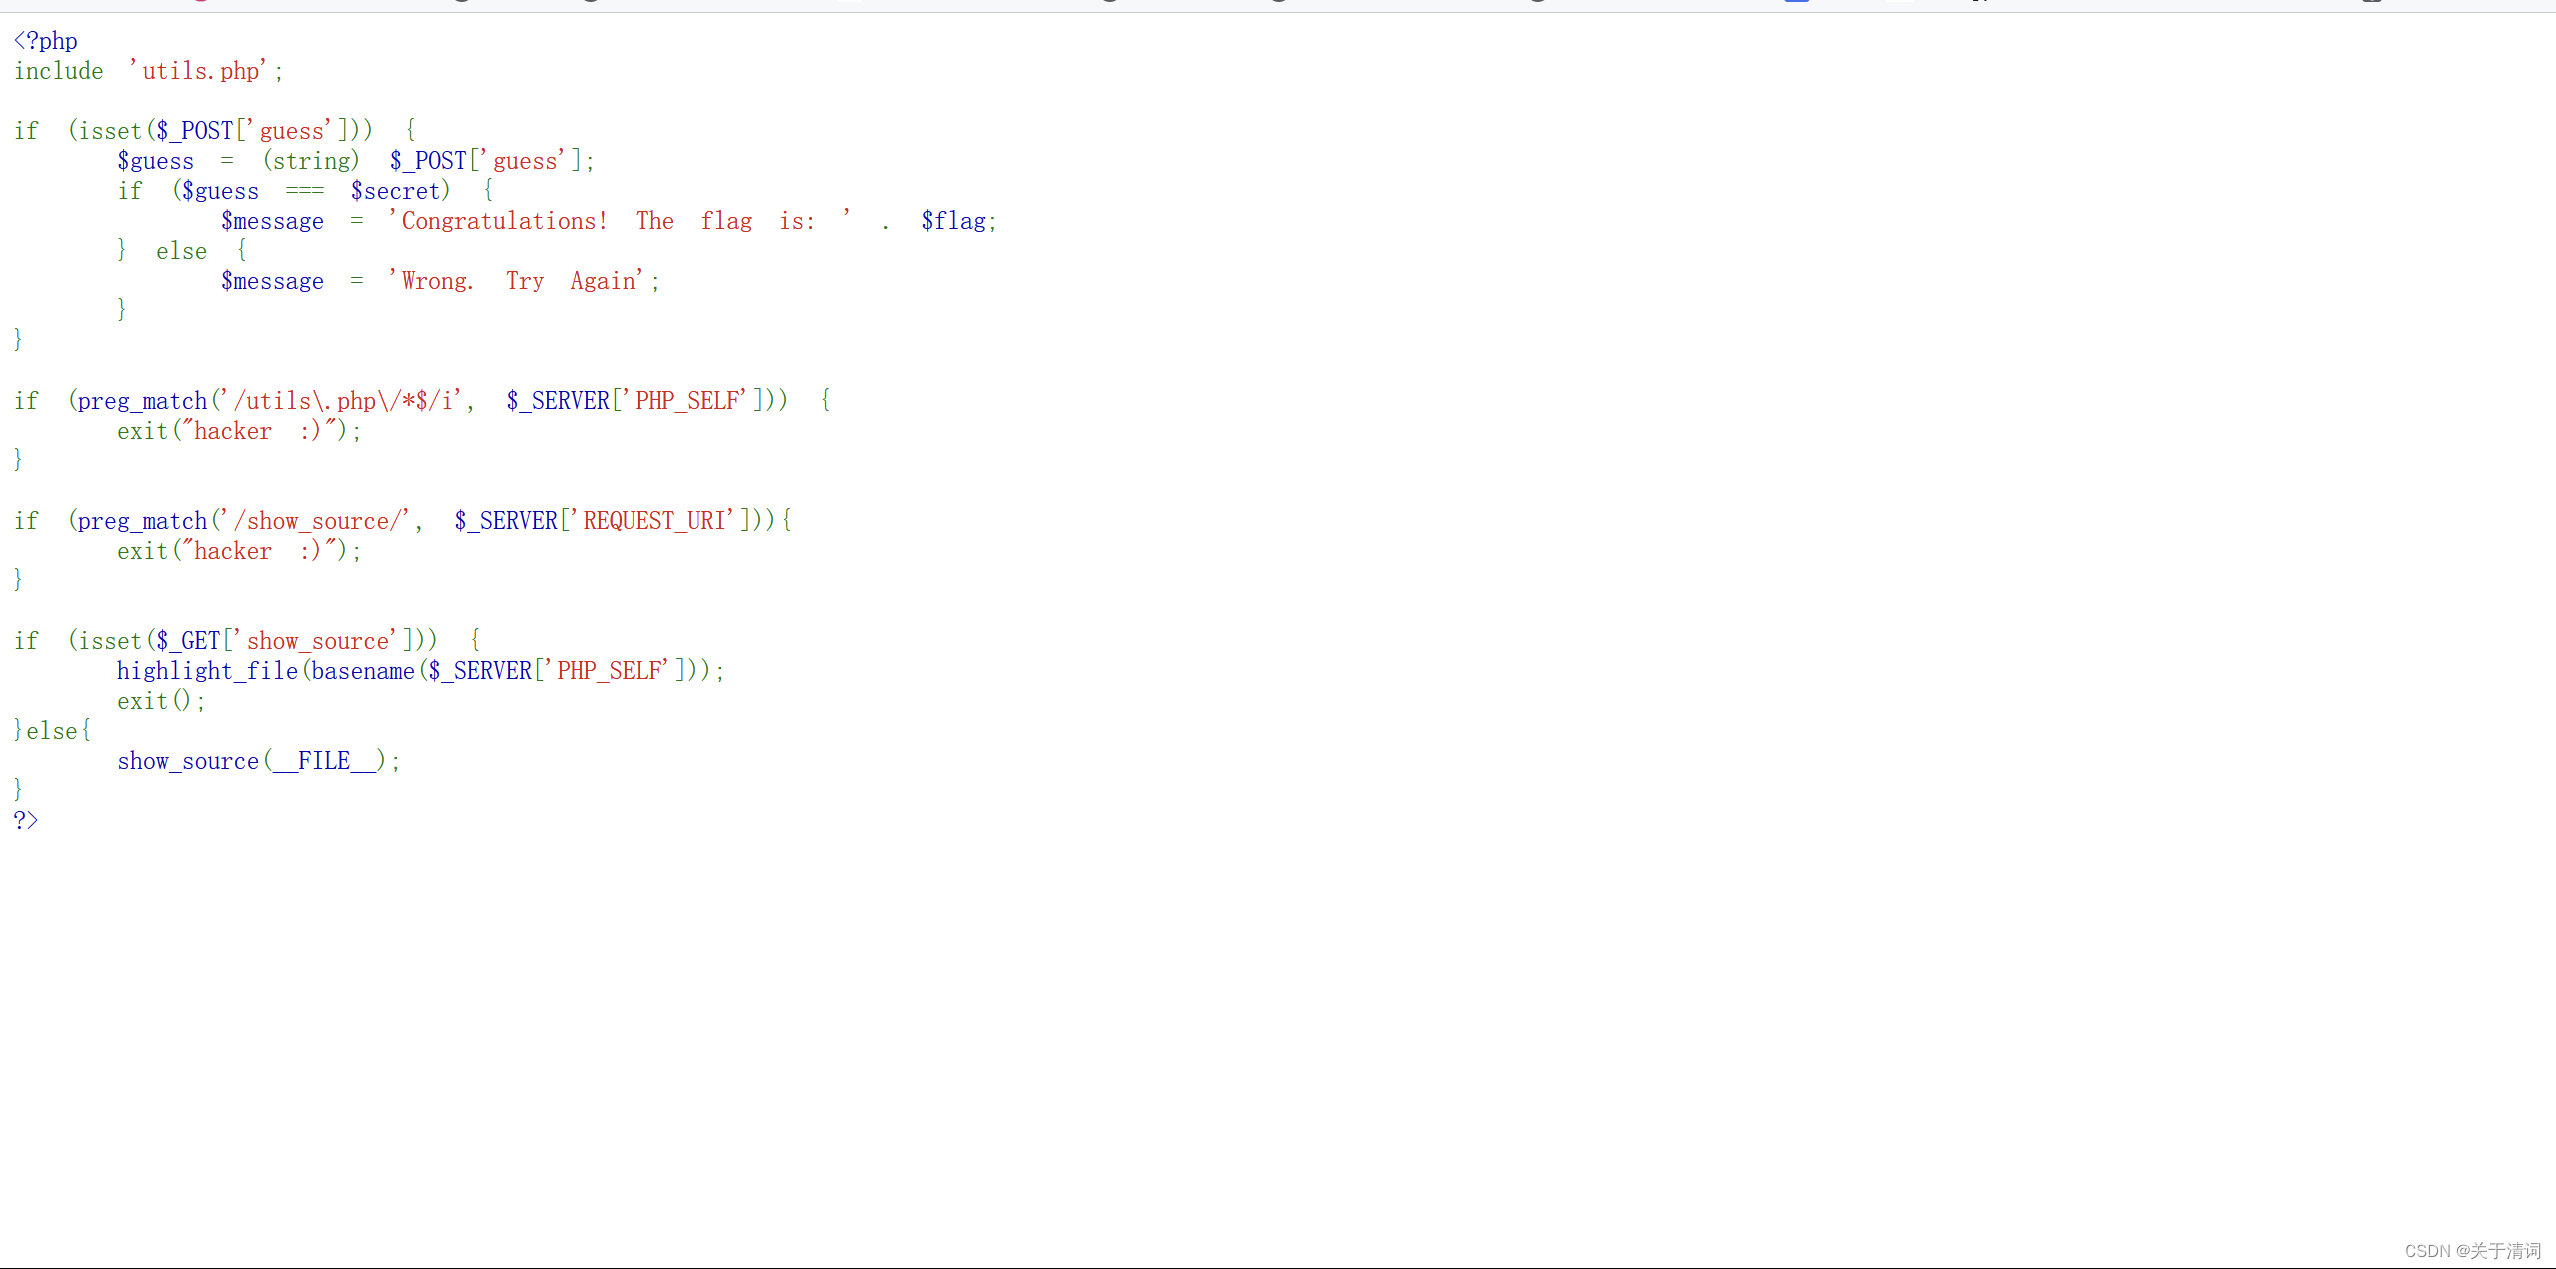Click the highlight_file function name
The width and height of the screenshot is (2556, 1269).
[x=207, y=671]
